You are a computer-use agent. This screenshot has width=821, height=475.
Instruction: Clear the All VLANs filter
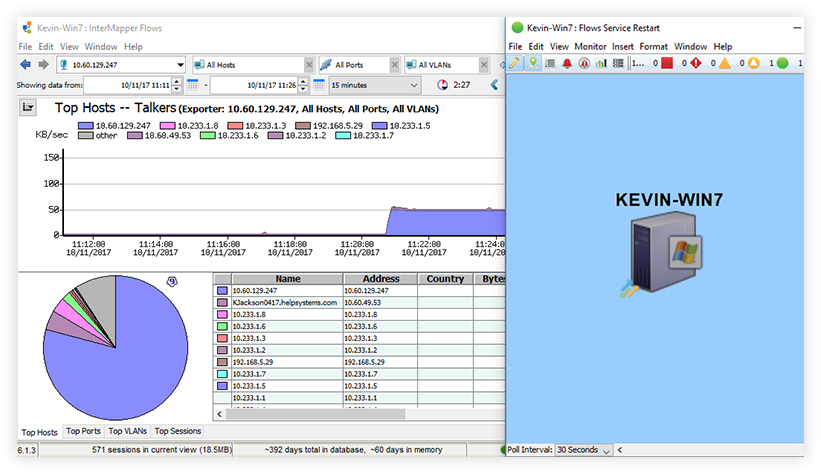[484, 65]
